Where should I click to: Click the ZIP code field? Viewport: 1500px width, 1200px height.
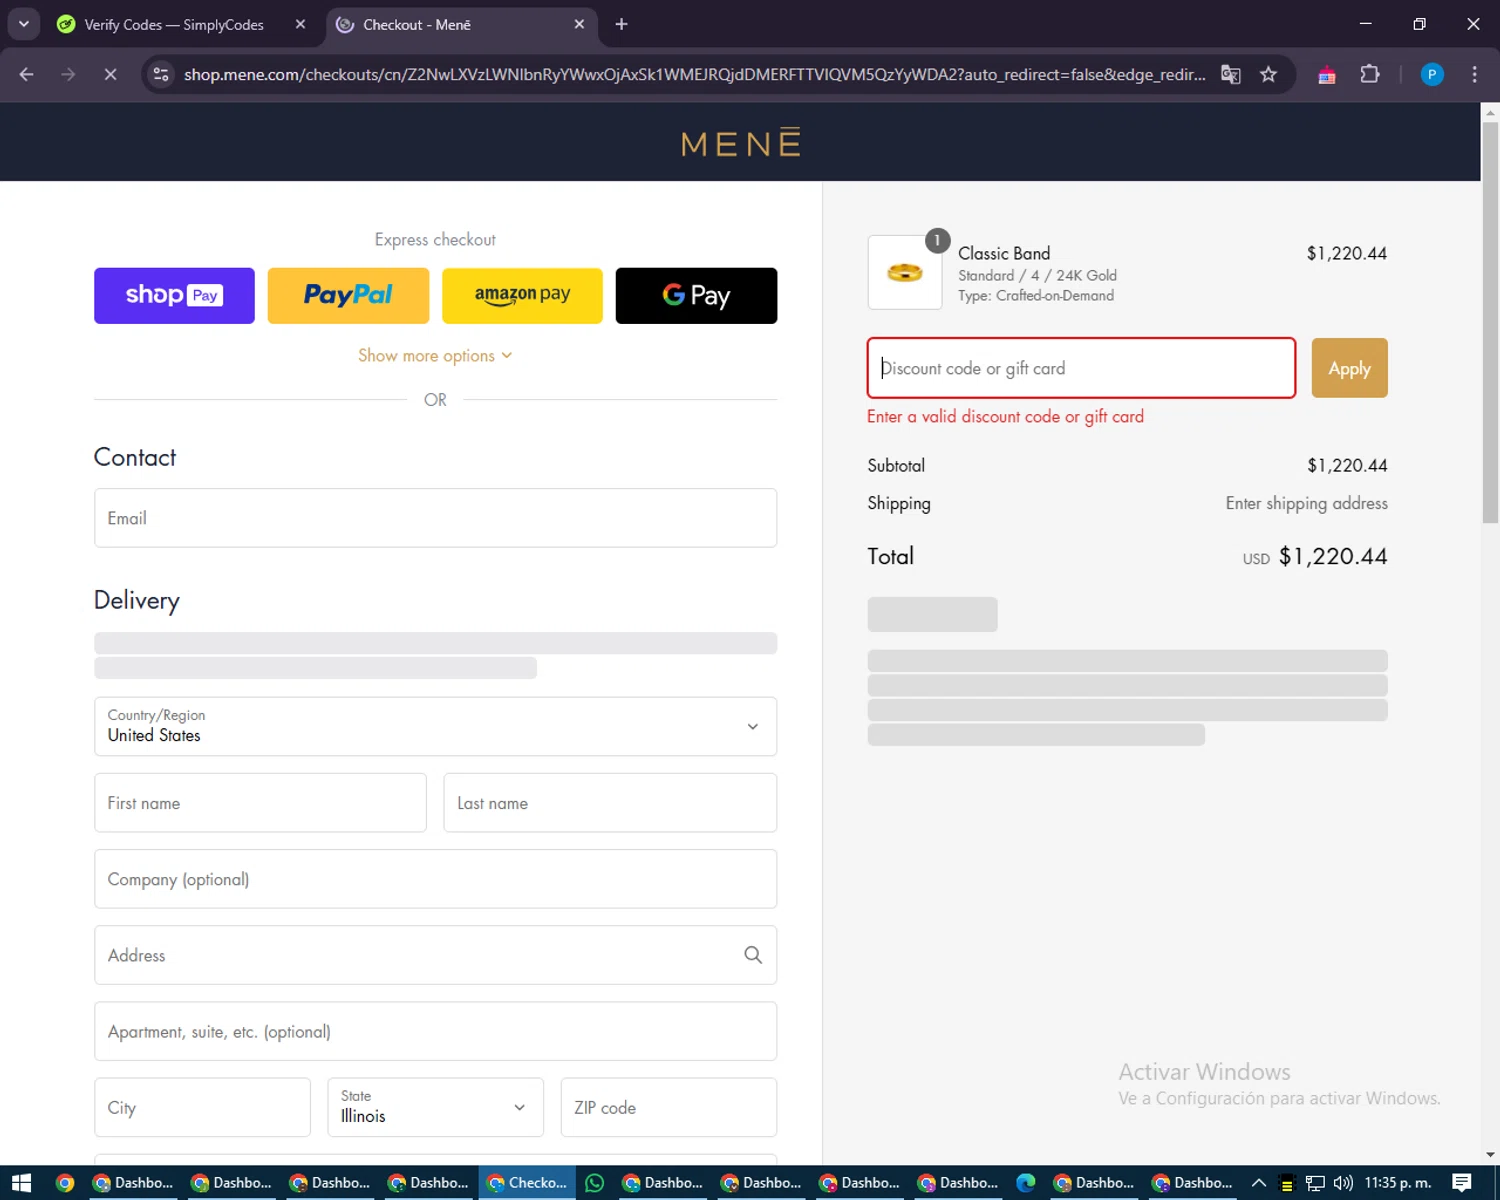coord(669,1107)
